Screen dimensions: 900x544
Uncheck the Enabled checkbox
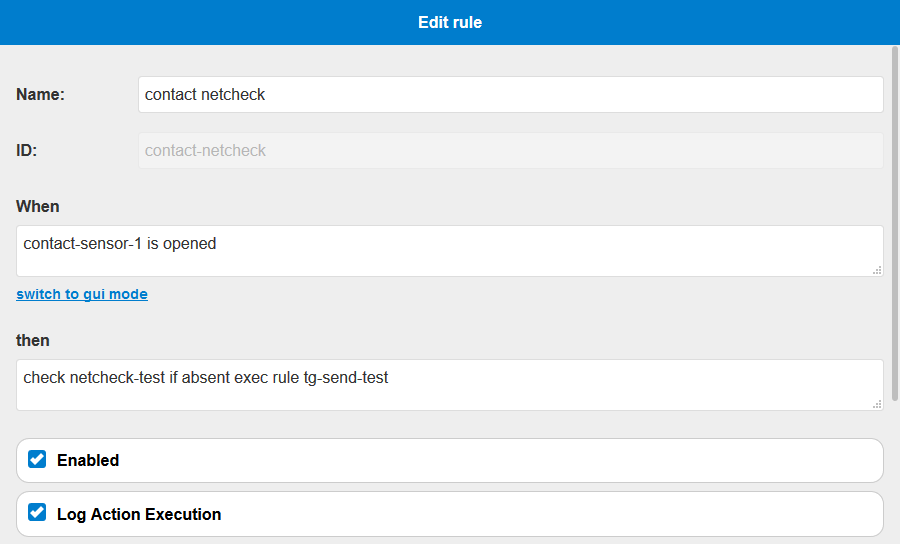37,460
